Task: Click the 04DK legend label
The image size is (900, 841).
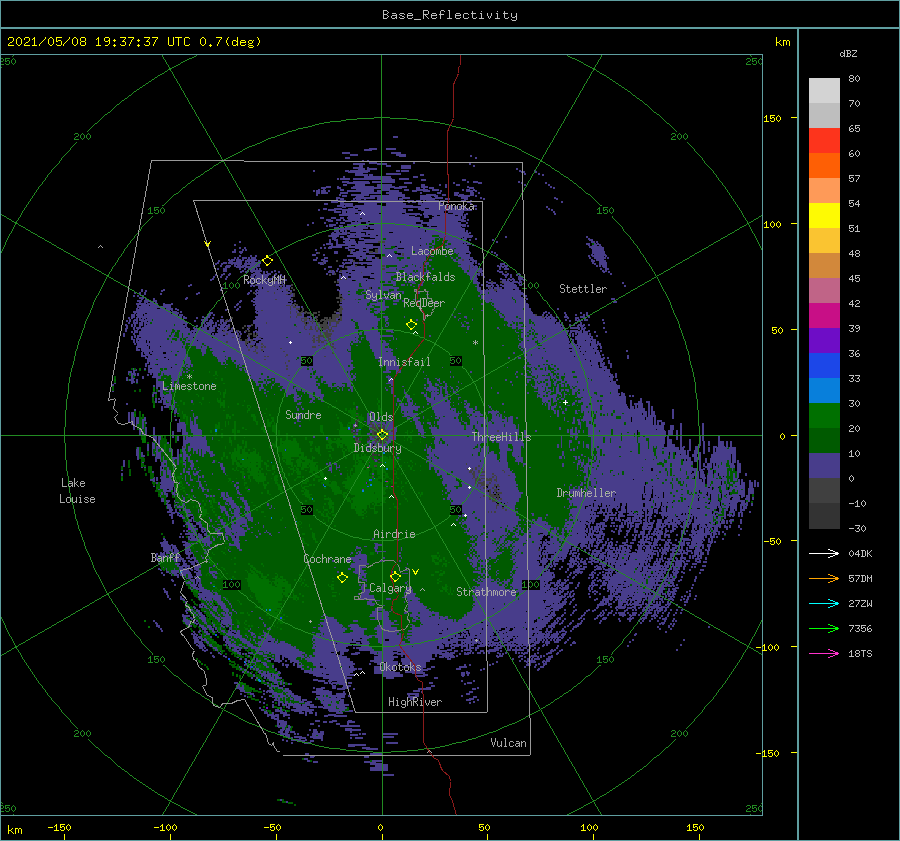Action: coord(860,553)
